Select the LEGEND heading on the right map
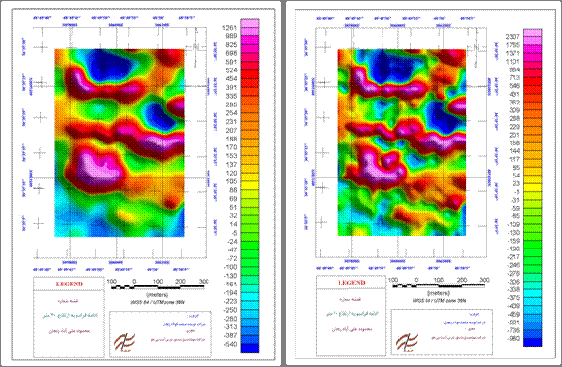 tap(352, 283)
